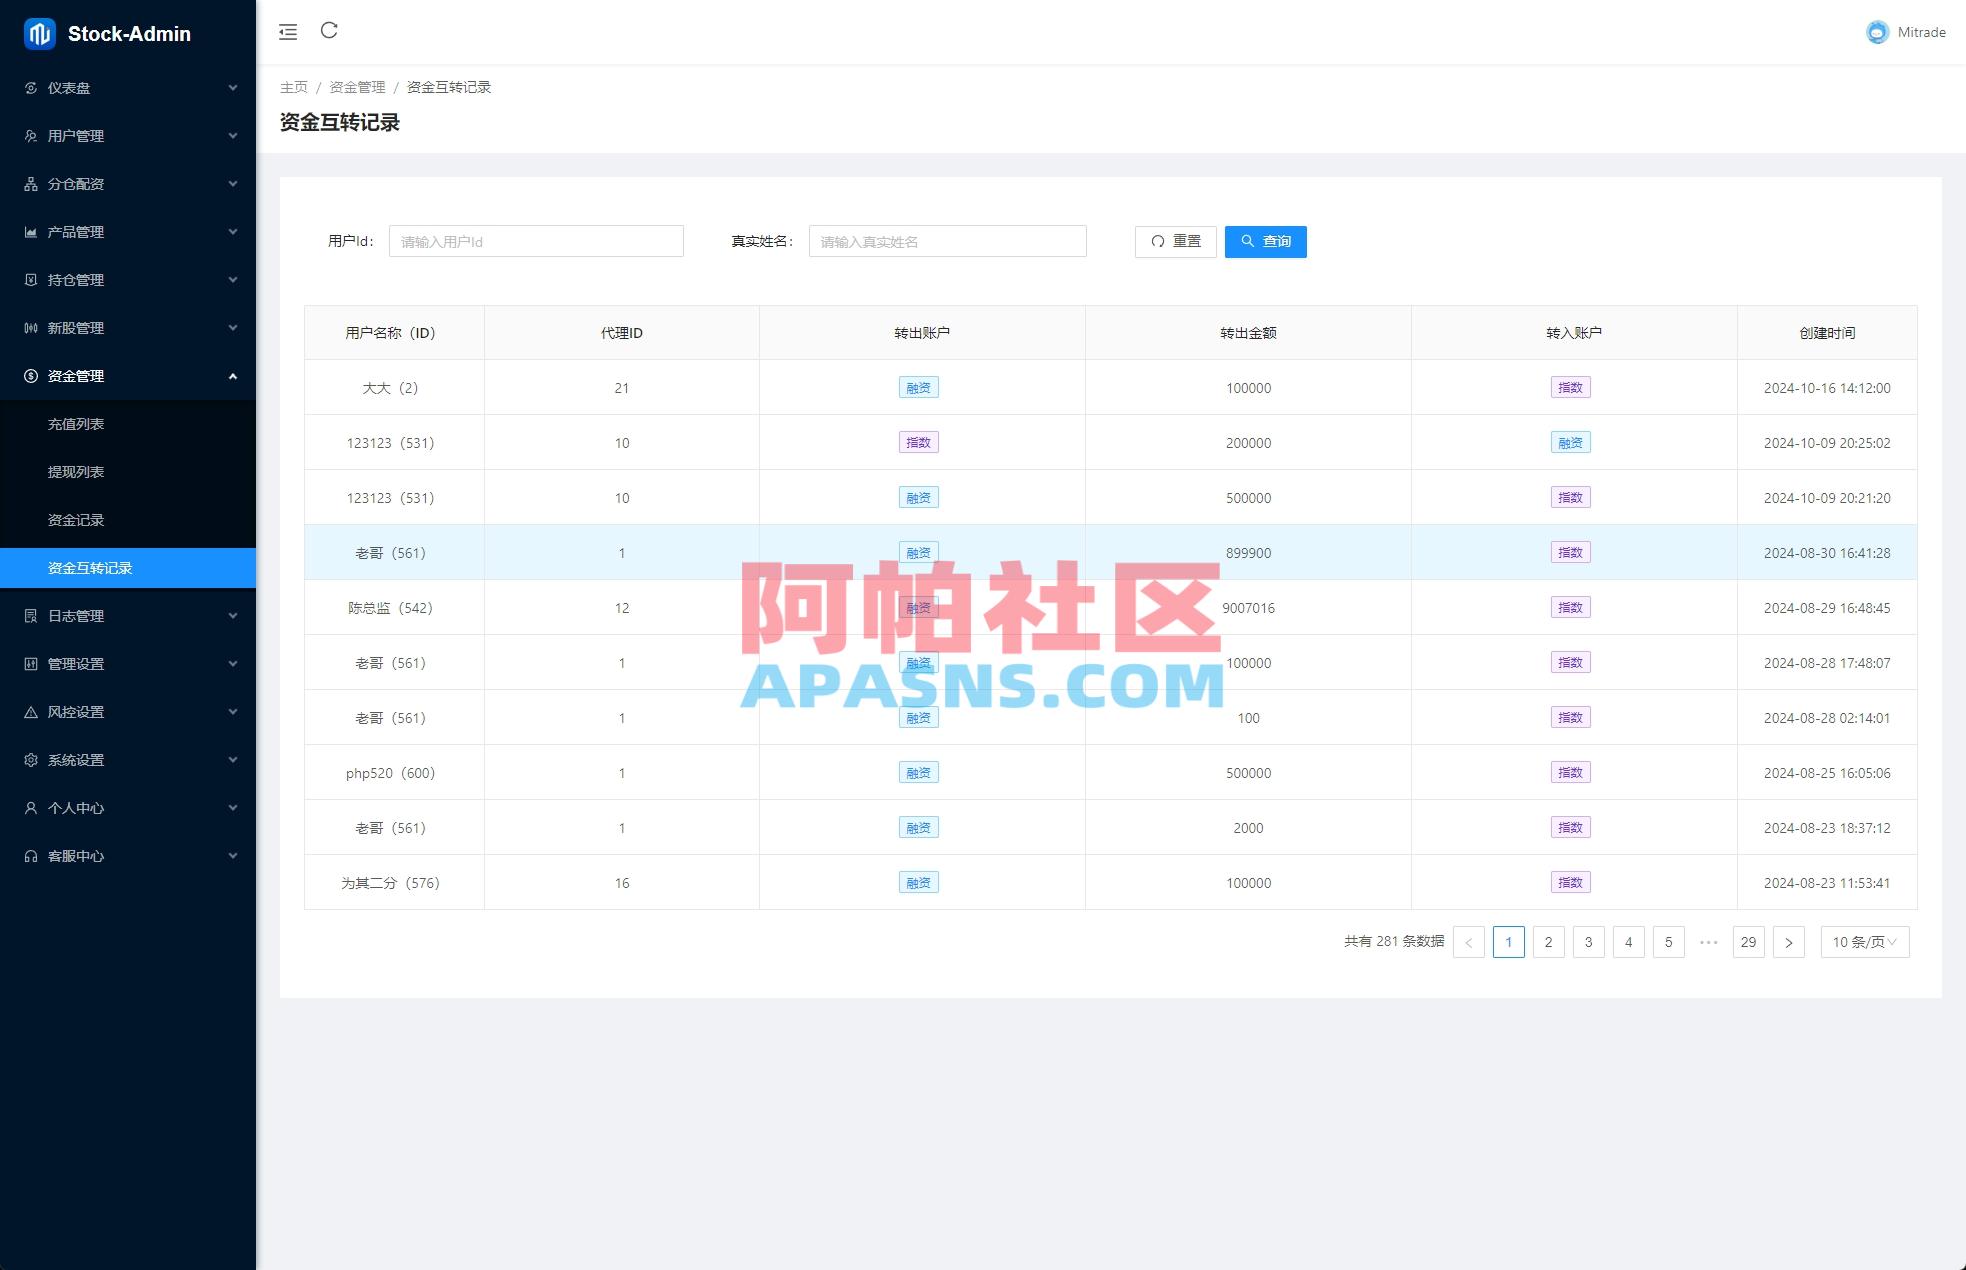
Task: Collapse the sidebar using the hamburger icon
Action: coord(288,31)
